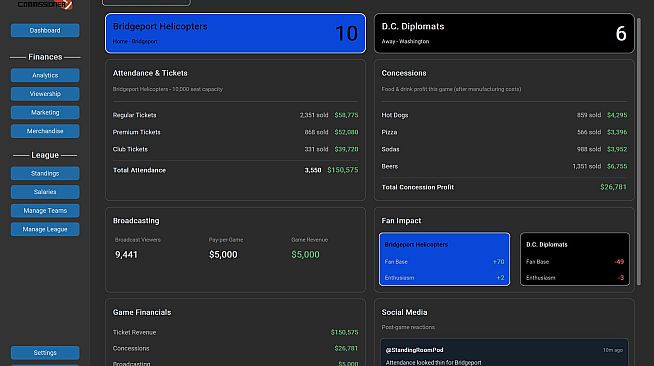Click Game Revenue green $5,000

click(305, 255)
